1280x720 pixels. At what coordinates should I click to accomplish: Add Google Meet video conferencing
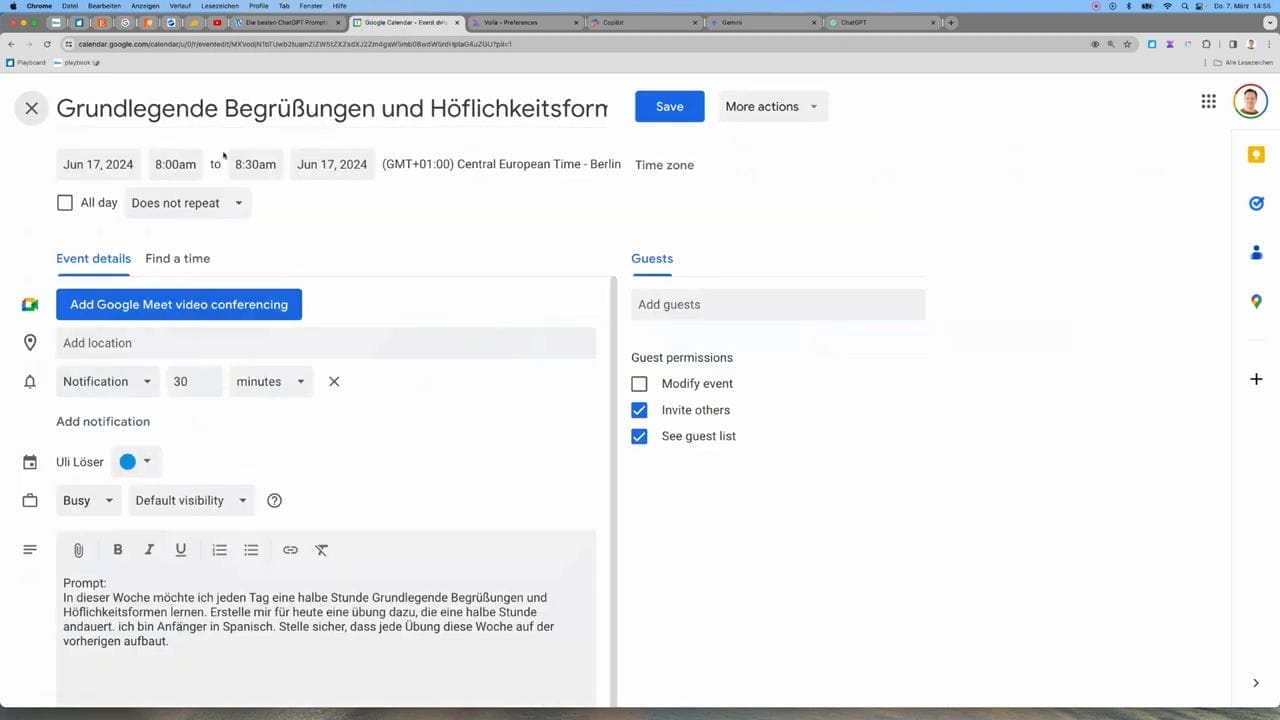pyautogui.click(x=179, y=305)
